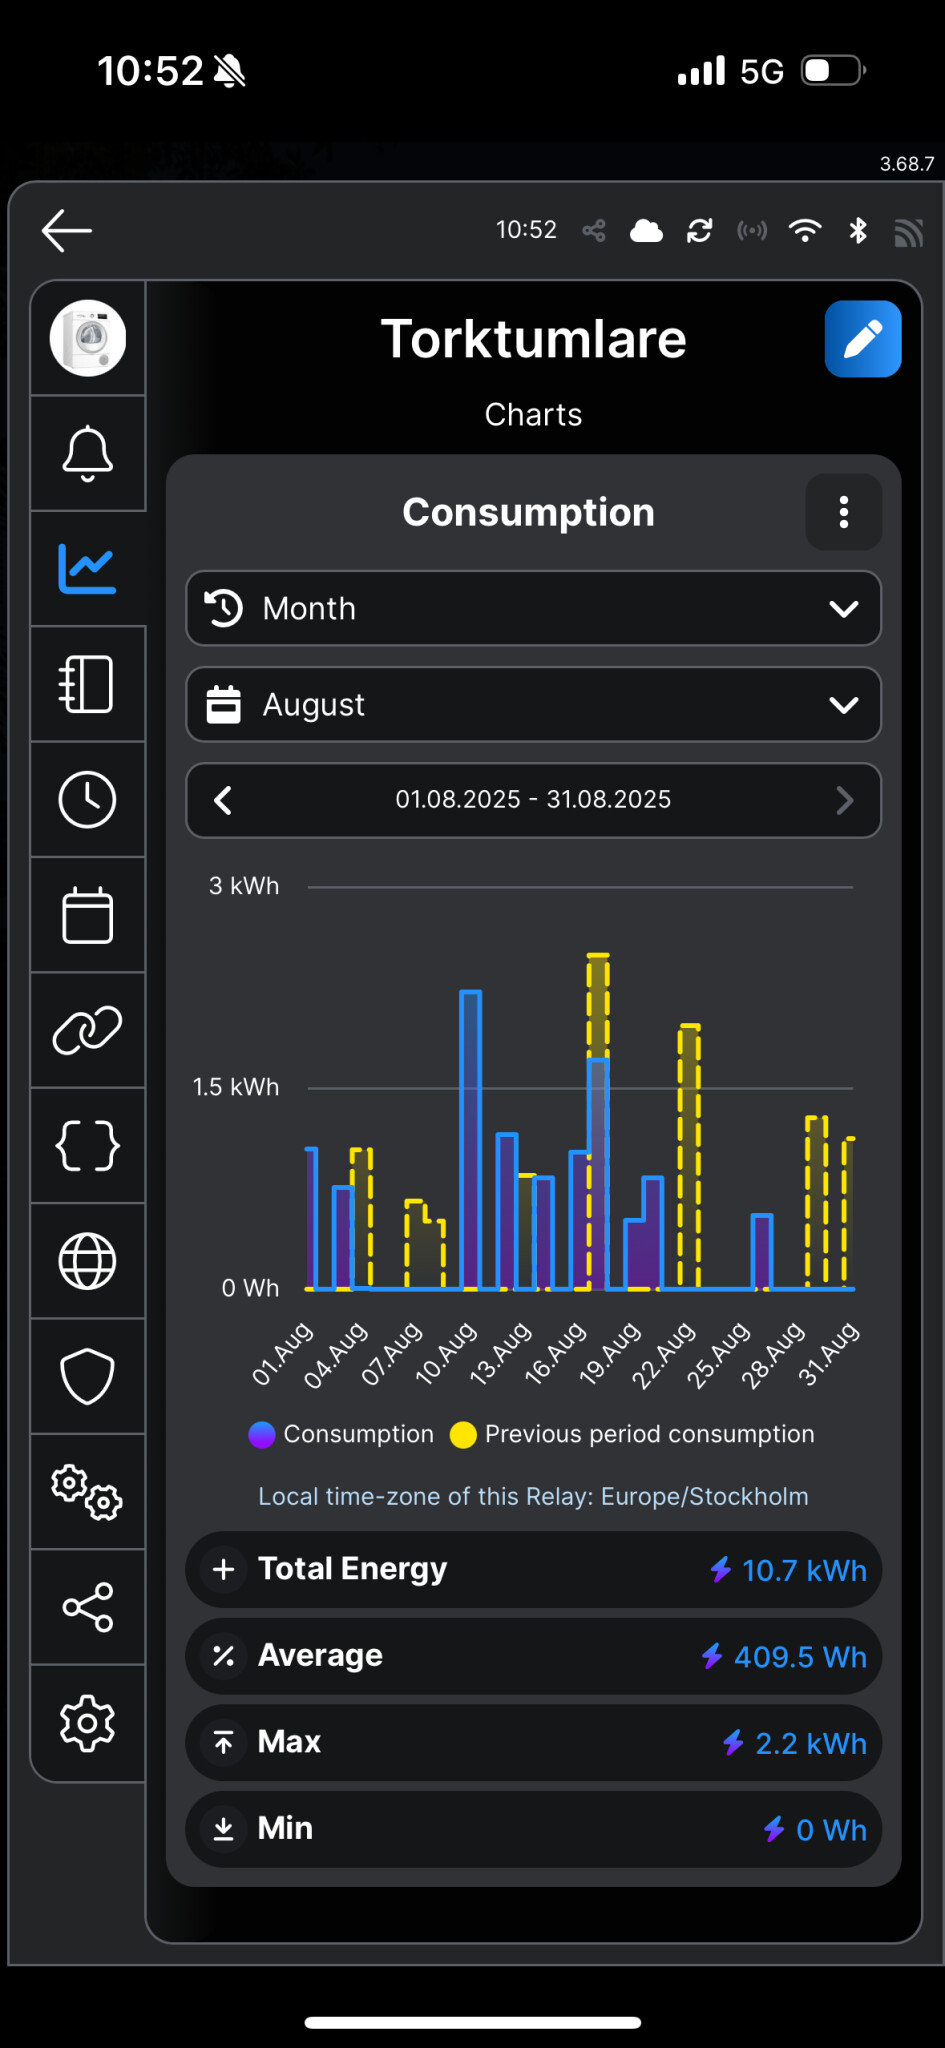Open the Month period dropdown
Image resolution: width=945 pixels, height=2048 pixels.
point(533,609)
